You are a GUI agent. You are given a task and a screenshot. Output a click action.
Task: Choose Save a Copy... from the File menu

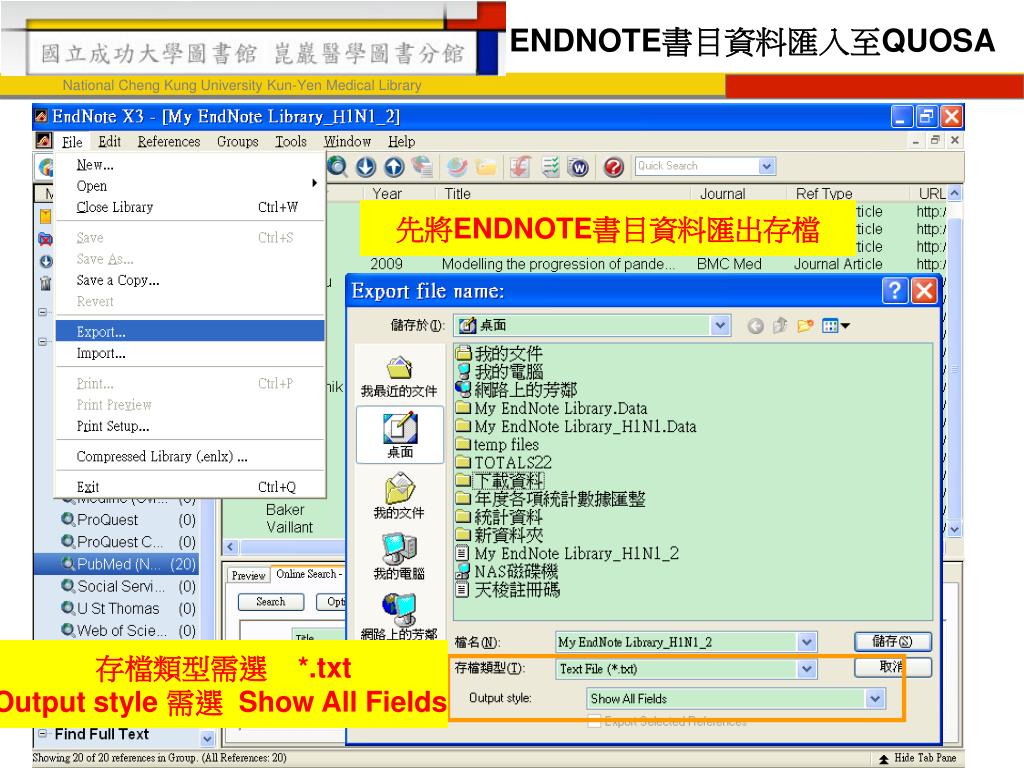click(x=190, y=280)
